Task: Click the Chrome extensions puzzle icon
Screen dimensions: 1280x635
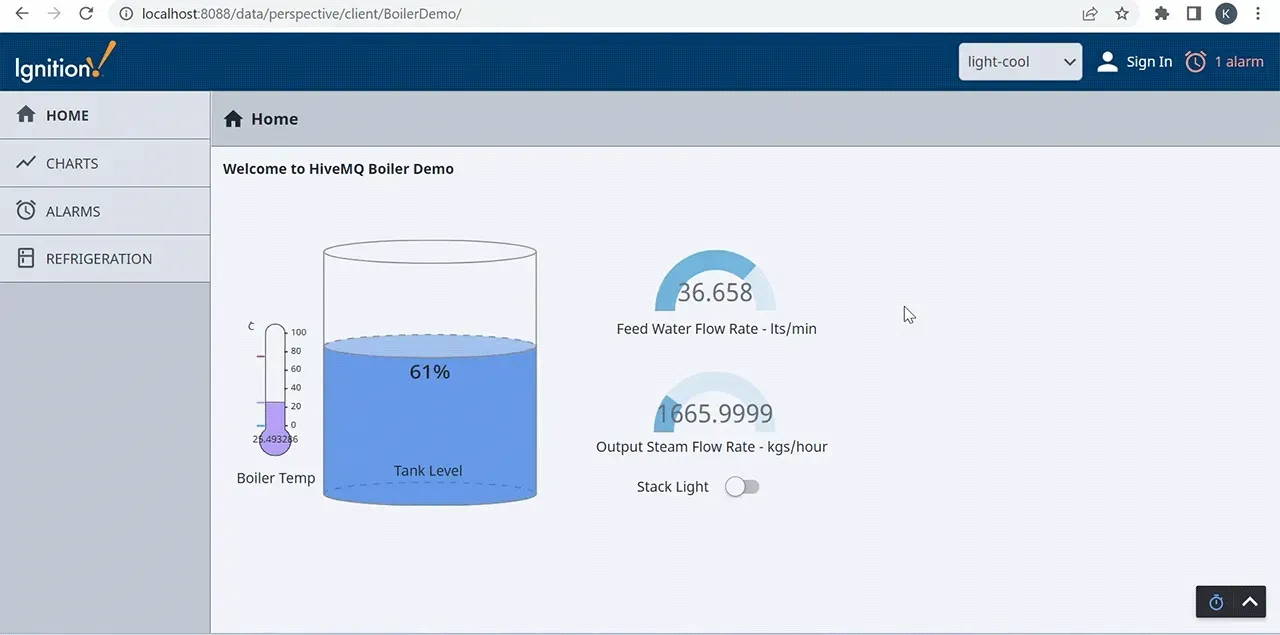Action: pos(1161,14)
